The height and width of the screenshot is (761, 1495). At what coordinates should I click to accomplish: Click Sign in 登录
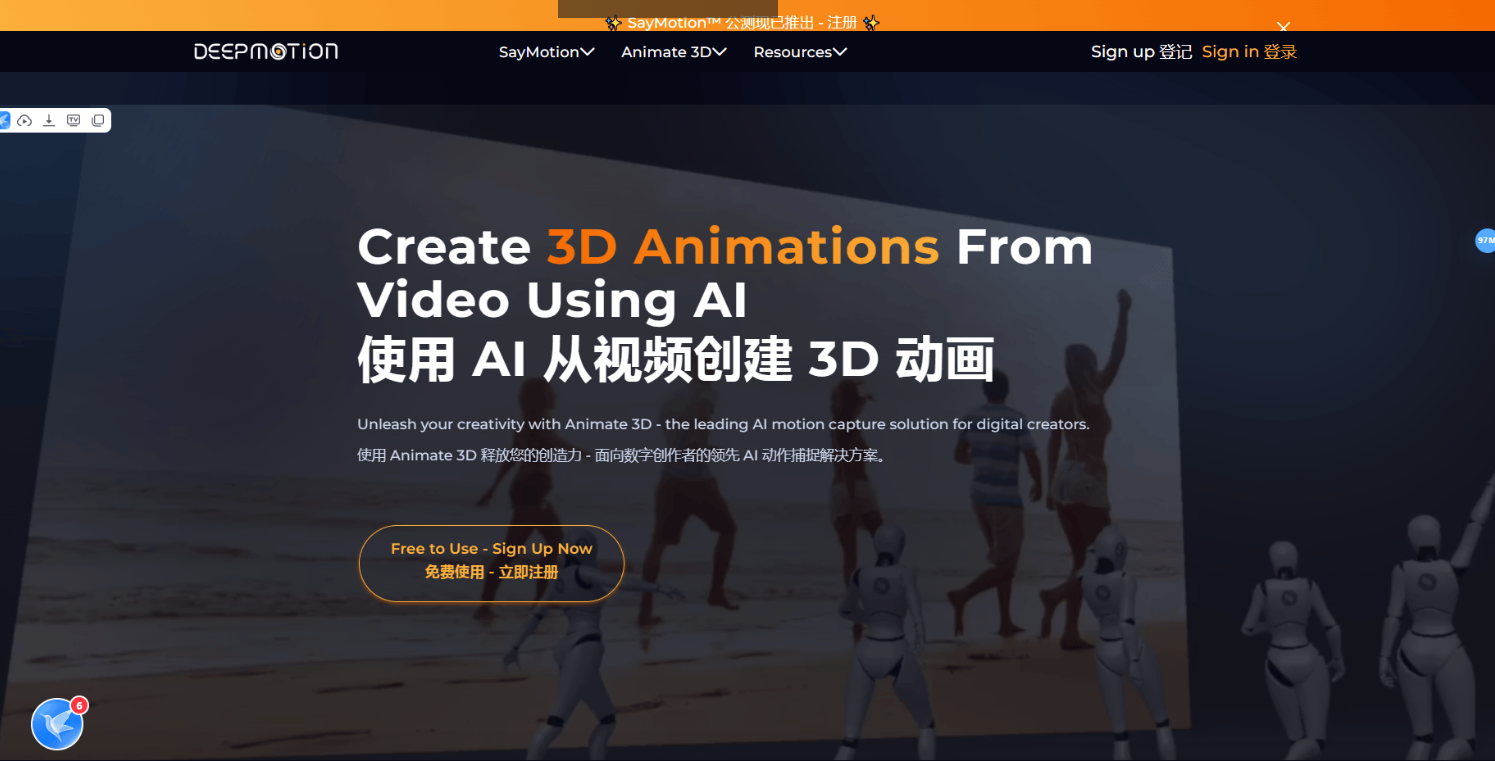tap(1247, 51)
